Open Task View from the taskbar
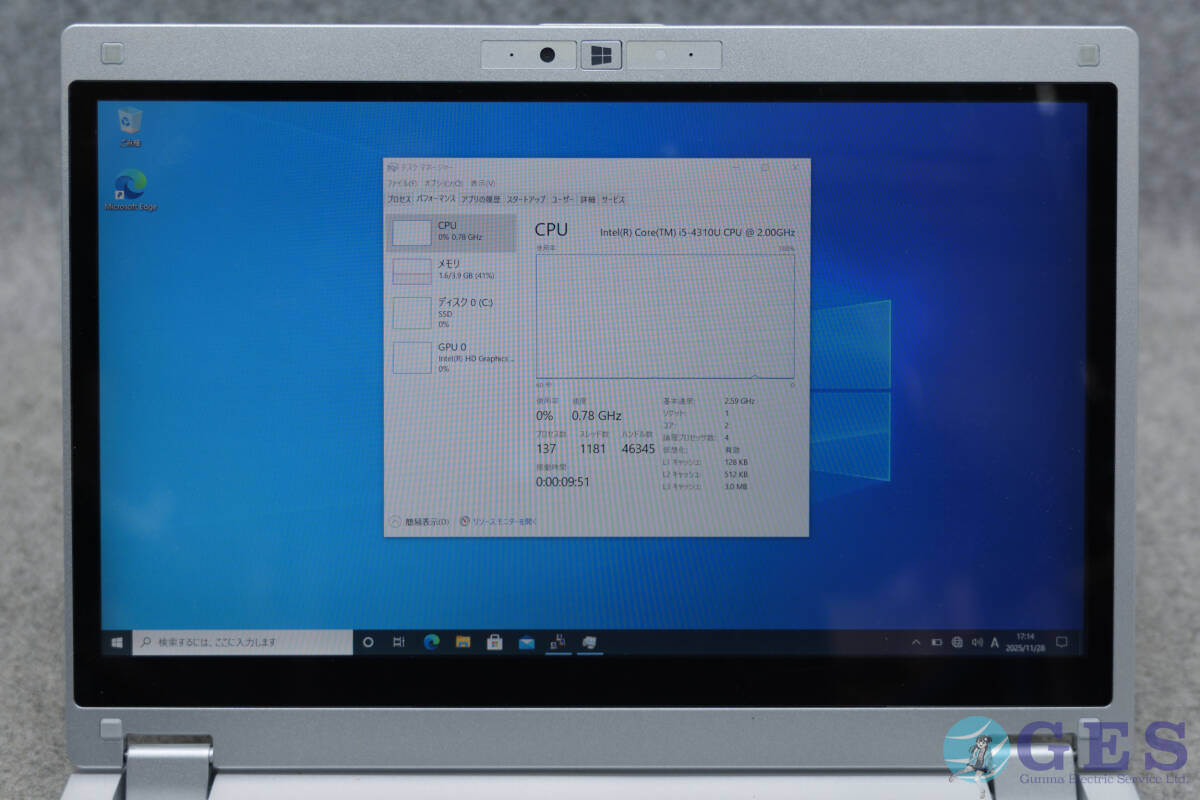1200x800 pixels. [x=398, y=642]
